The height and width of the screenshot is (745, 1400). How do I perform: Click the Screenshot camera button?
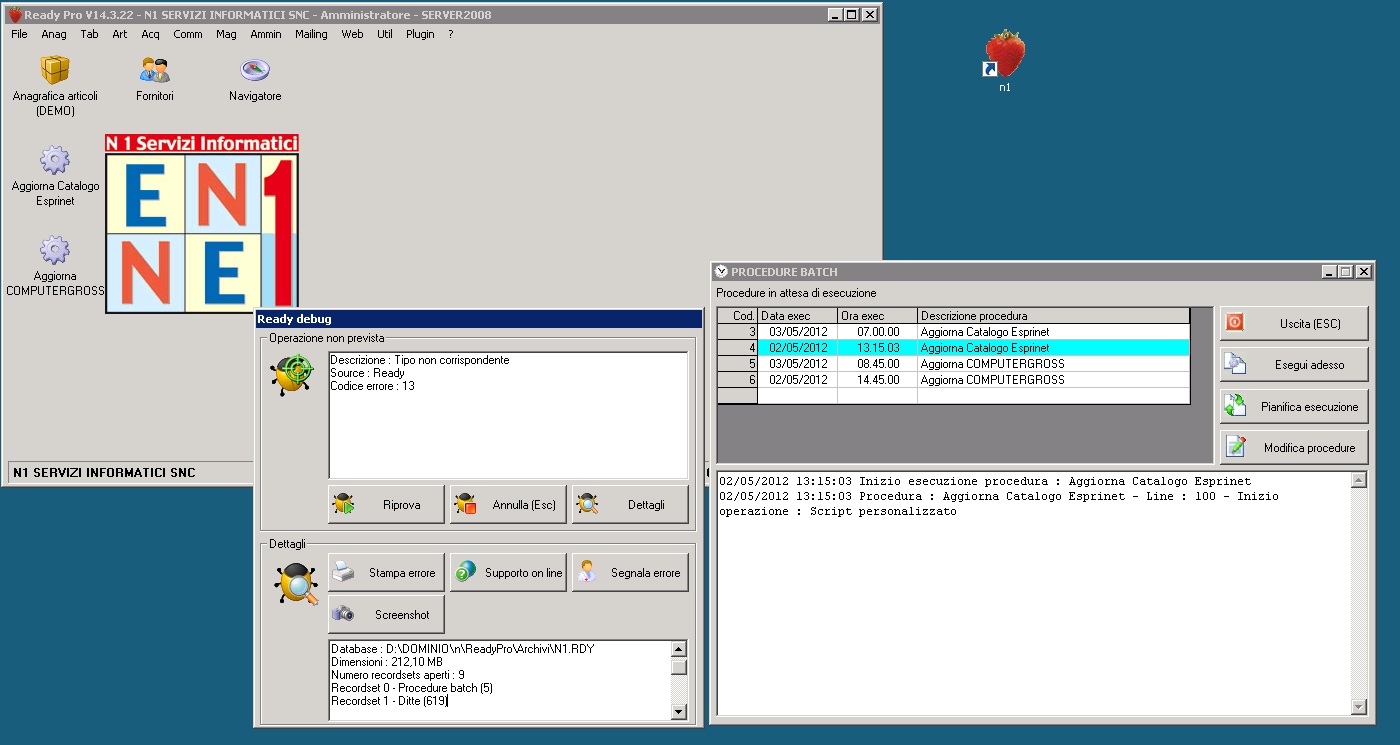click(x=386, y=615)
